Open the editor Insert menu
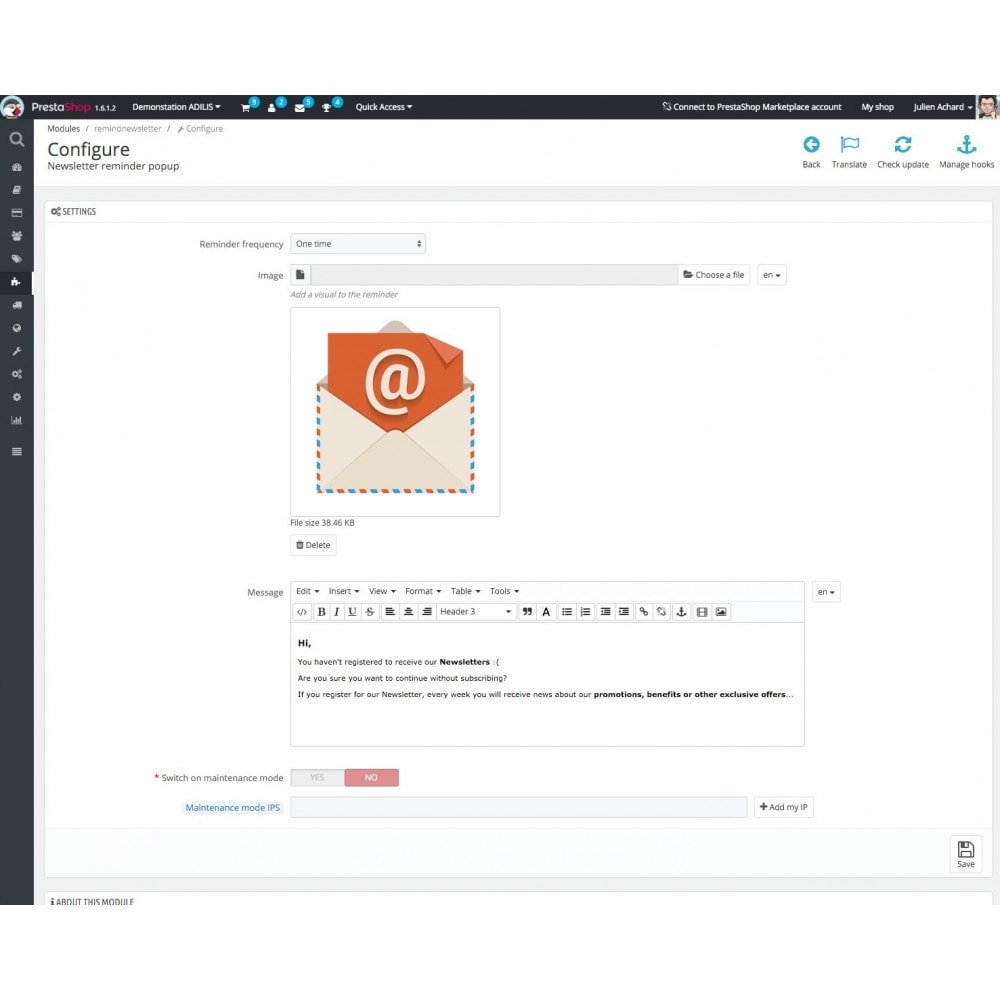Viewport: 1000px width, 1000px height. pos(344,591)
